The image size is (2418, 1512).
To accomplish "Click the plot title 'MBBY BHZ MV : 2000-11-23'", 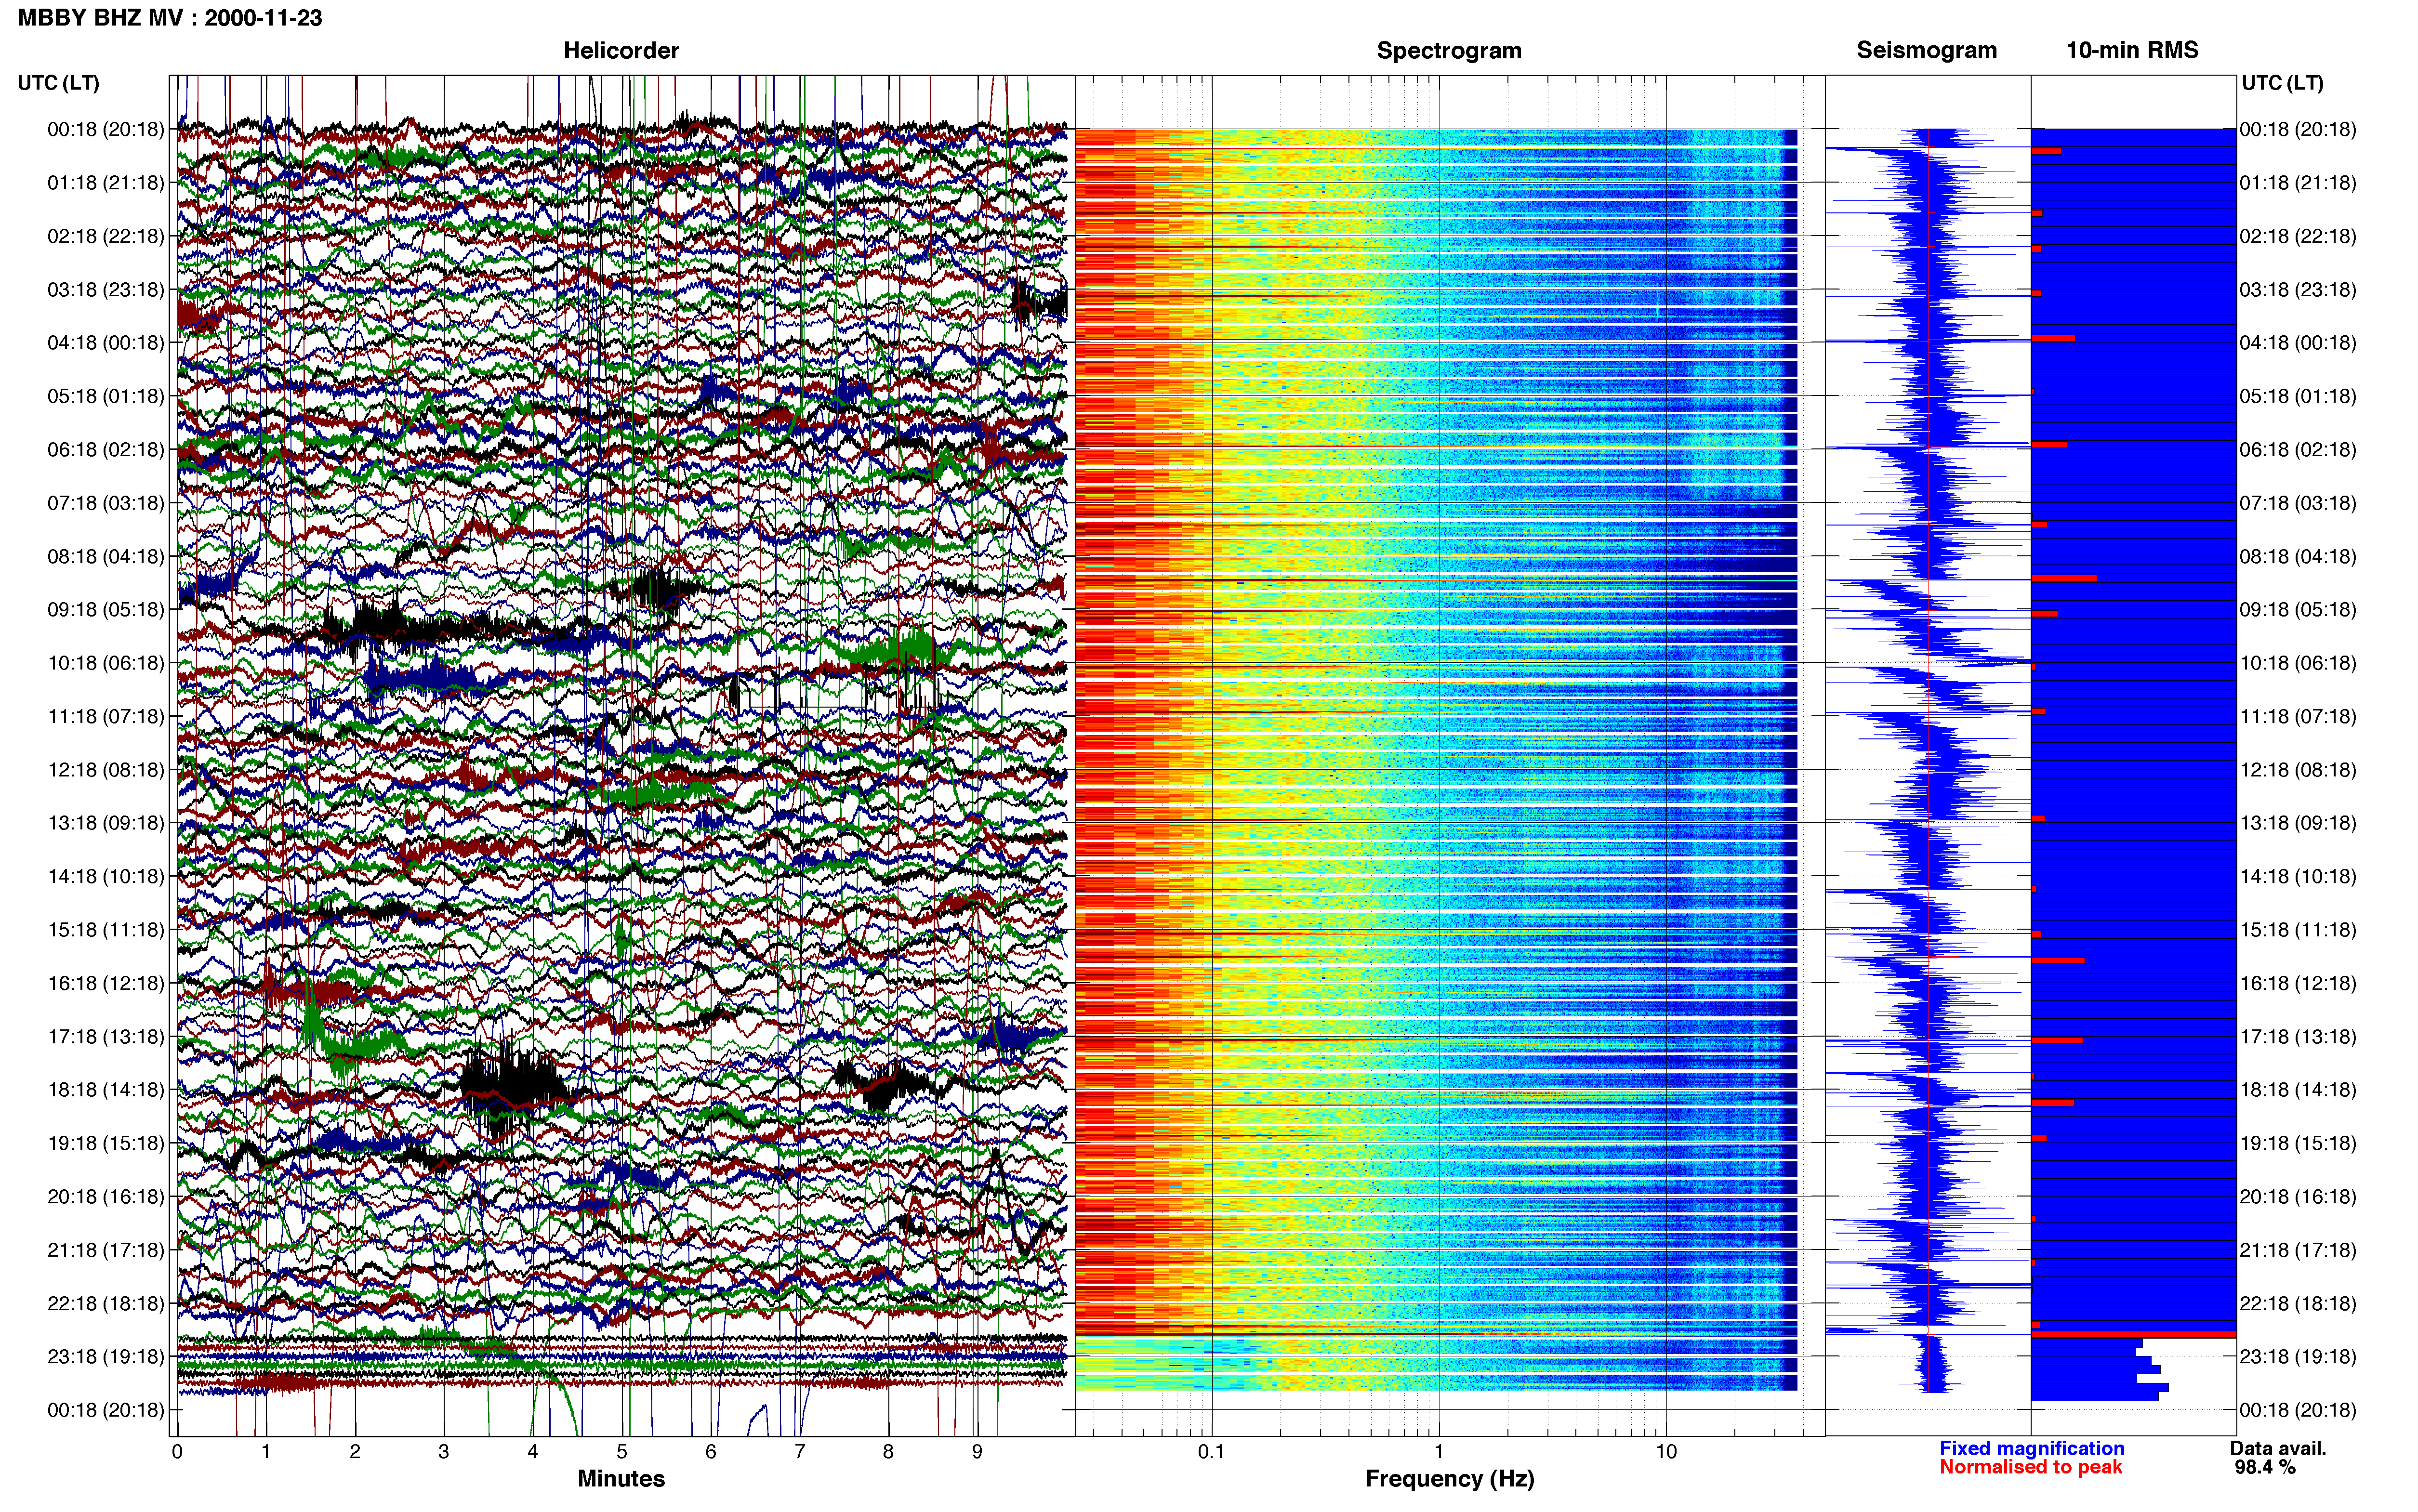I will tap(170, 18).
